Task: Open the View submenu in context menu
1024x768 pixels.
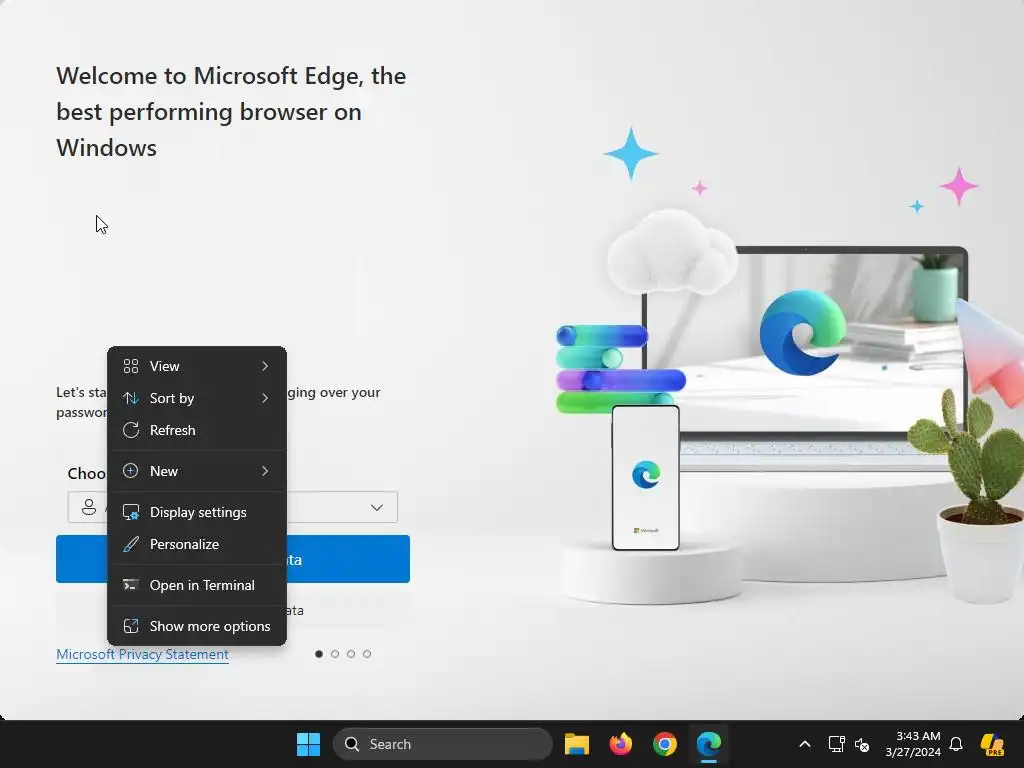Action: tap(197, 366)
